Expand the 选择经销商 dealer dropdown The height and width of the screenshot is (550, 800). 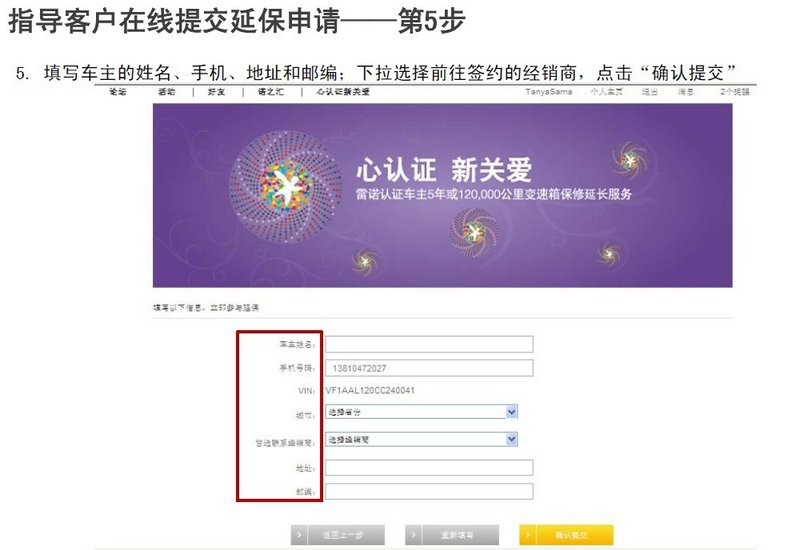tap(421, 439)
